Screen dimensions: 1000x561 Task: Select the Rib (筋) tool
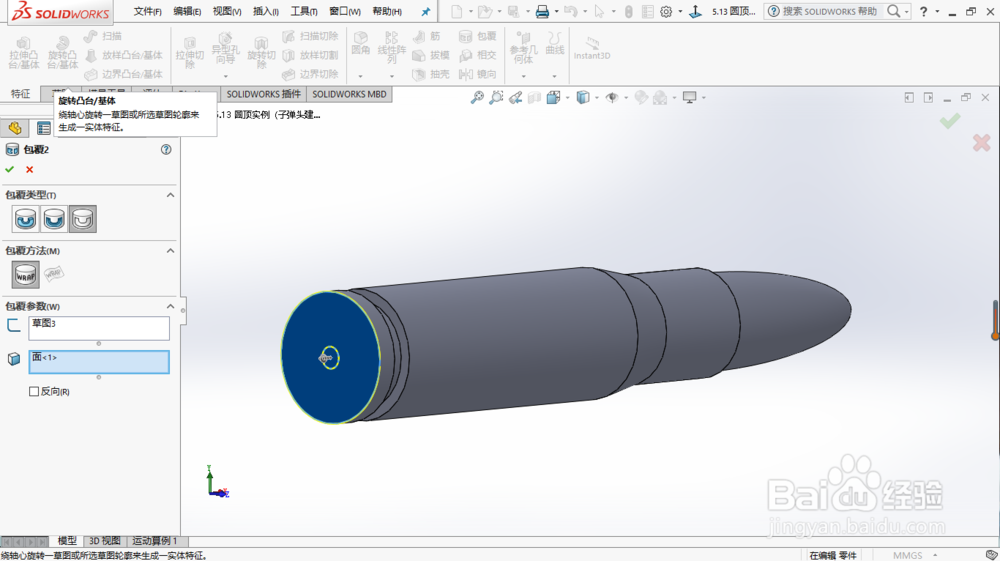click(x=427, y=36)
